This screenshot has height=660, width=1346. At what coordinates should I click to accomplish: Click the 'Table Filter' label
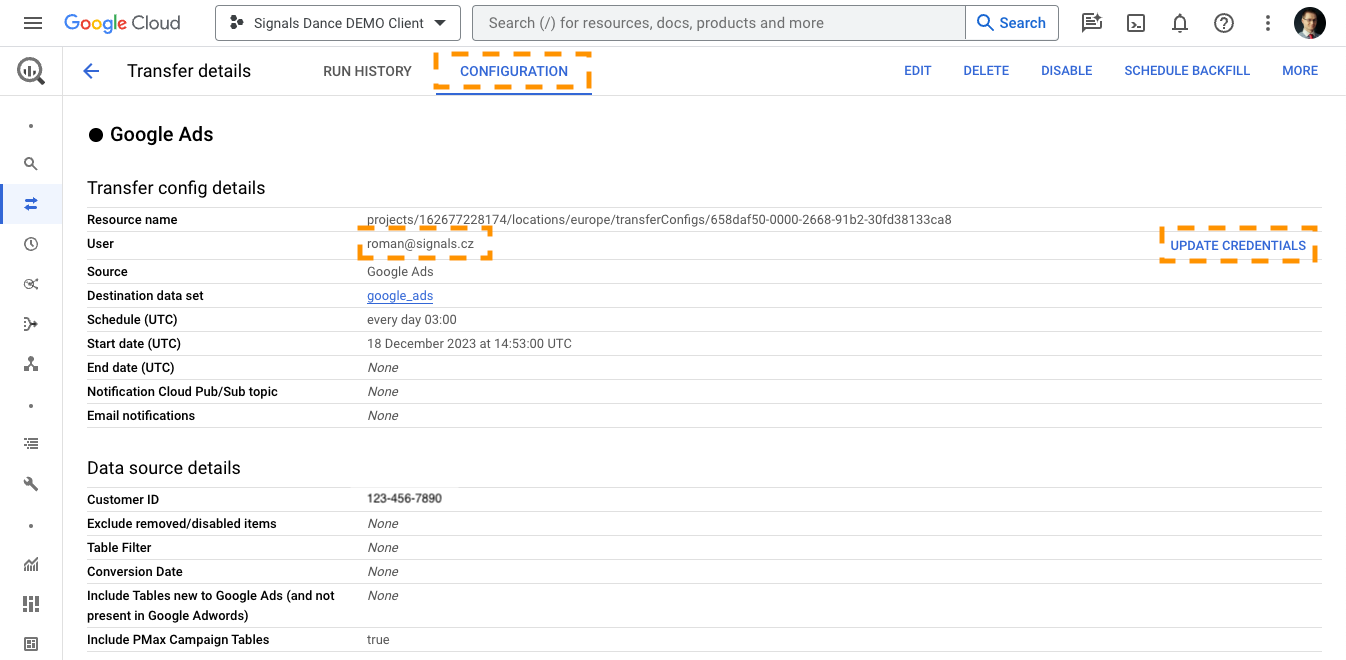pyautogui.click(x=119, y=548)
